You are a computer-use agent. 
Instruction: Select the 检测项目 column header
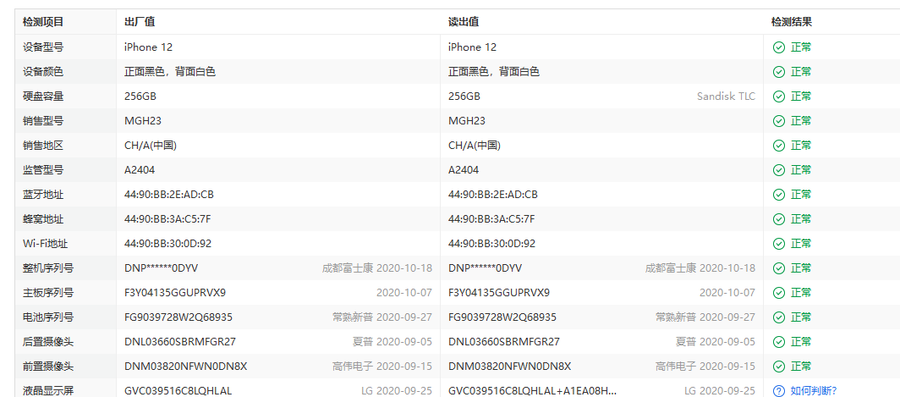click(x=43, y=22)
